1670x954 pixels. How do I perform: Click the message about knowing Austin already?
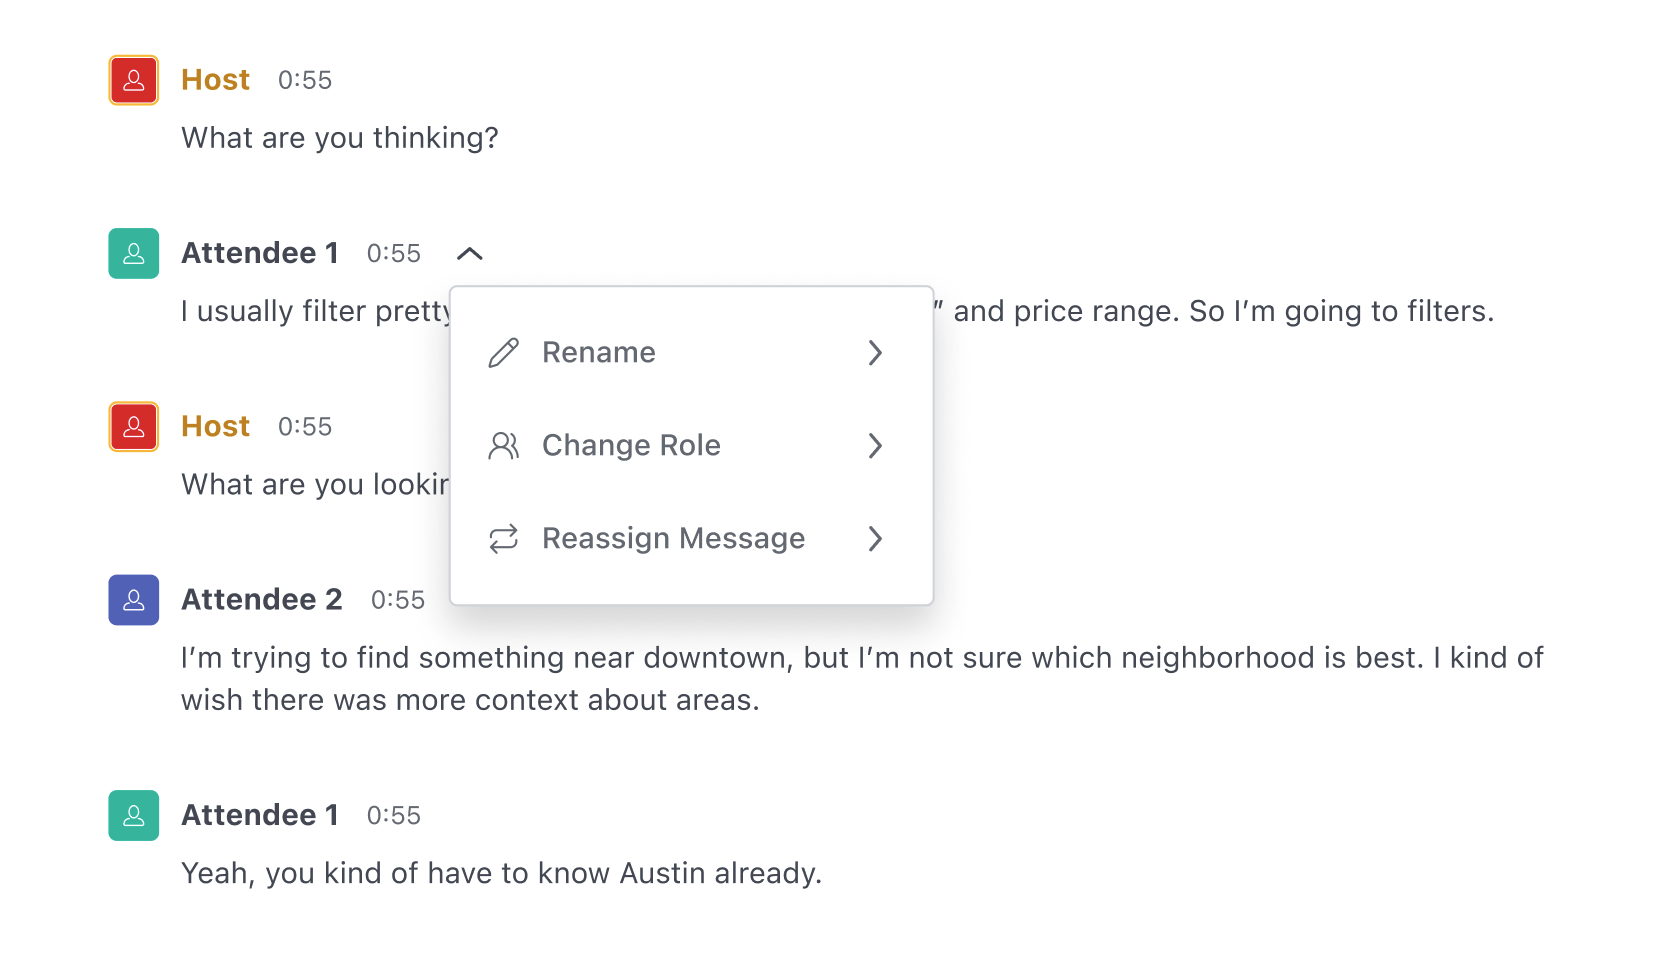501,873
